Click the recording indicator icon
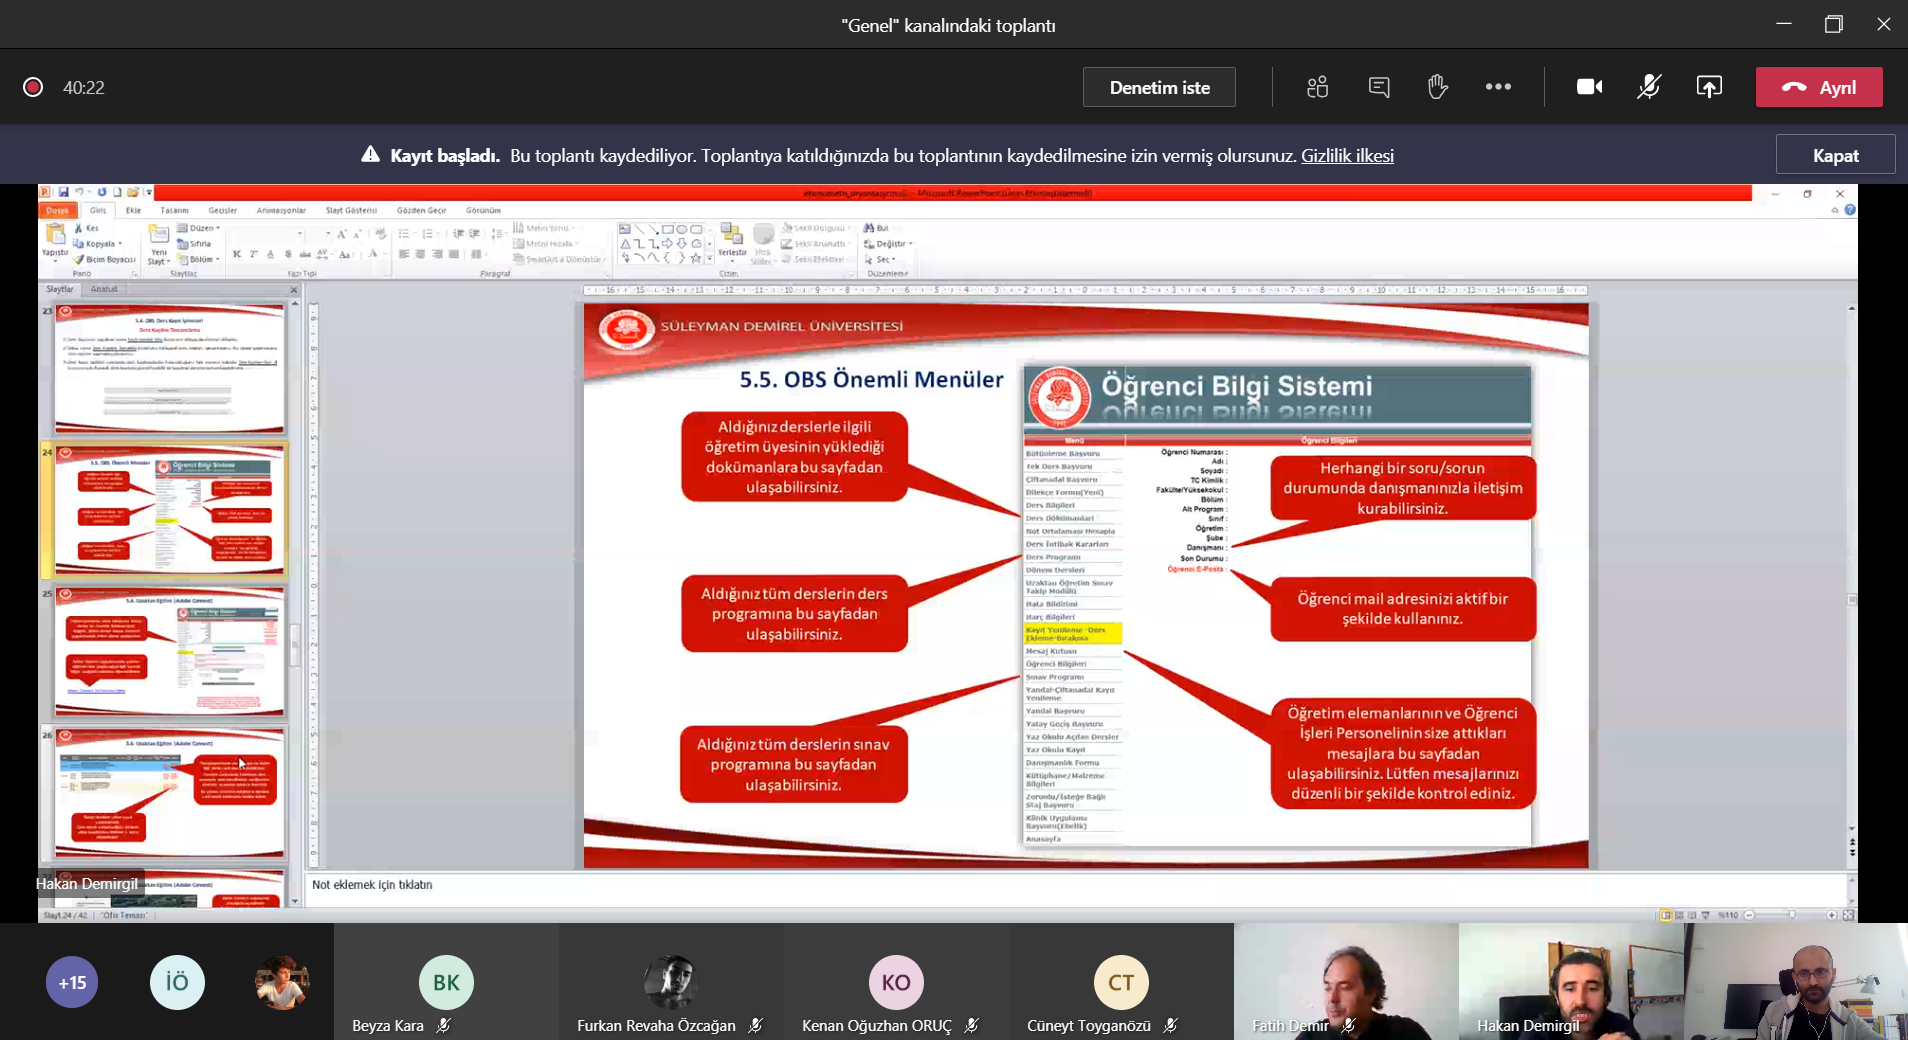Viewport: 1908px width, 1040px height. pos(33,87)
